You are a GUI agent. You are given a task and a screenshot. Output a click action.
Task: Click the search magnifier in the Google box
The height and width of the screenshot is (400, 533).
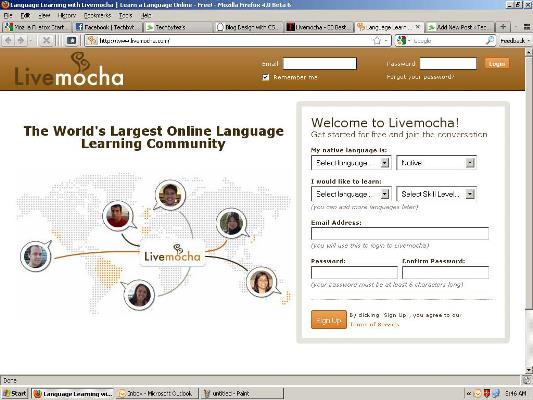pos(490,40)
